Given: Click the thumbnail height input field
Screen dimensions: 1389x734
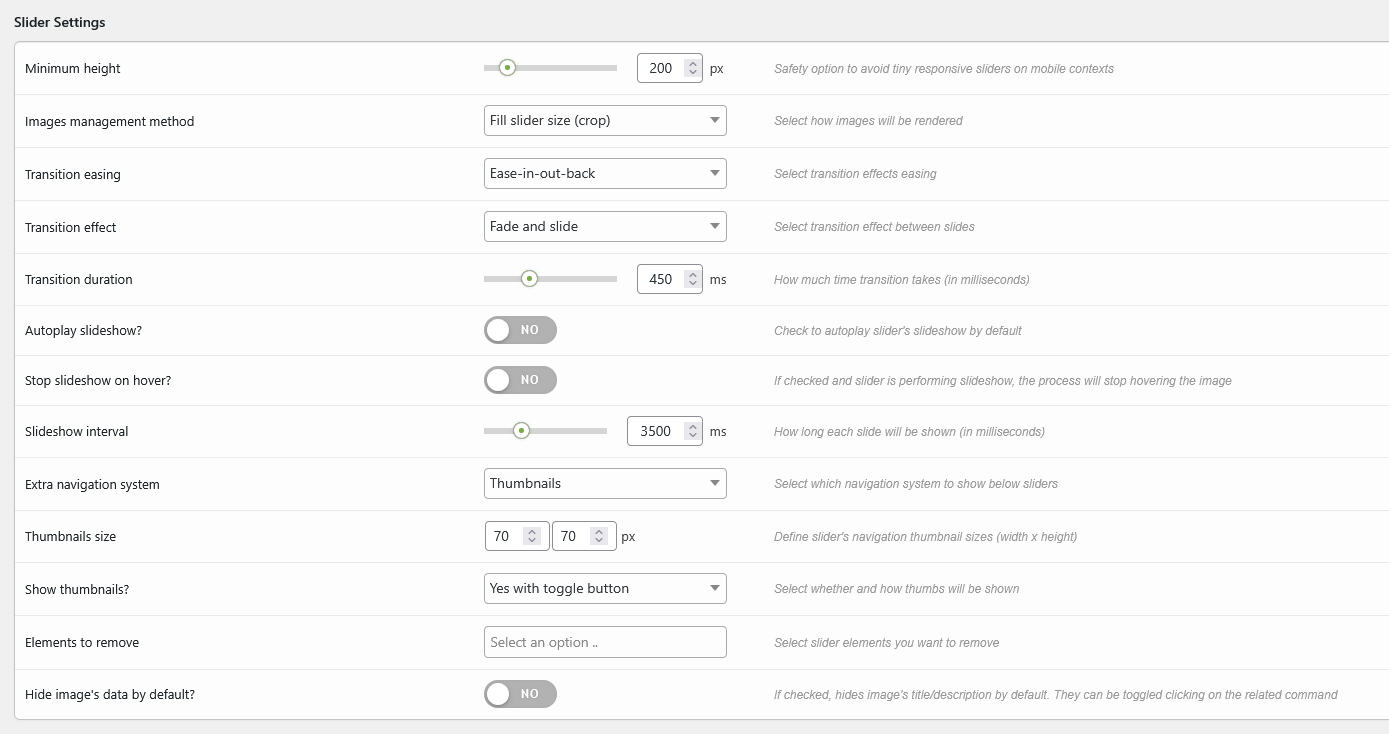Looking at the screenshot, I should tap(569, 536).
